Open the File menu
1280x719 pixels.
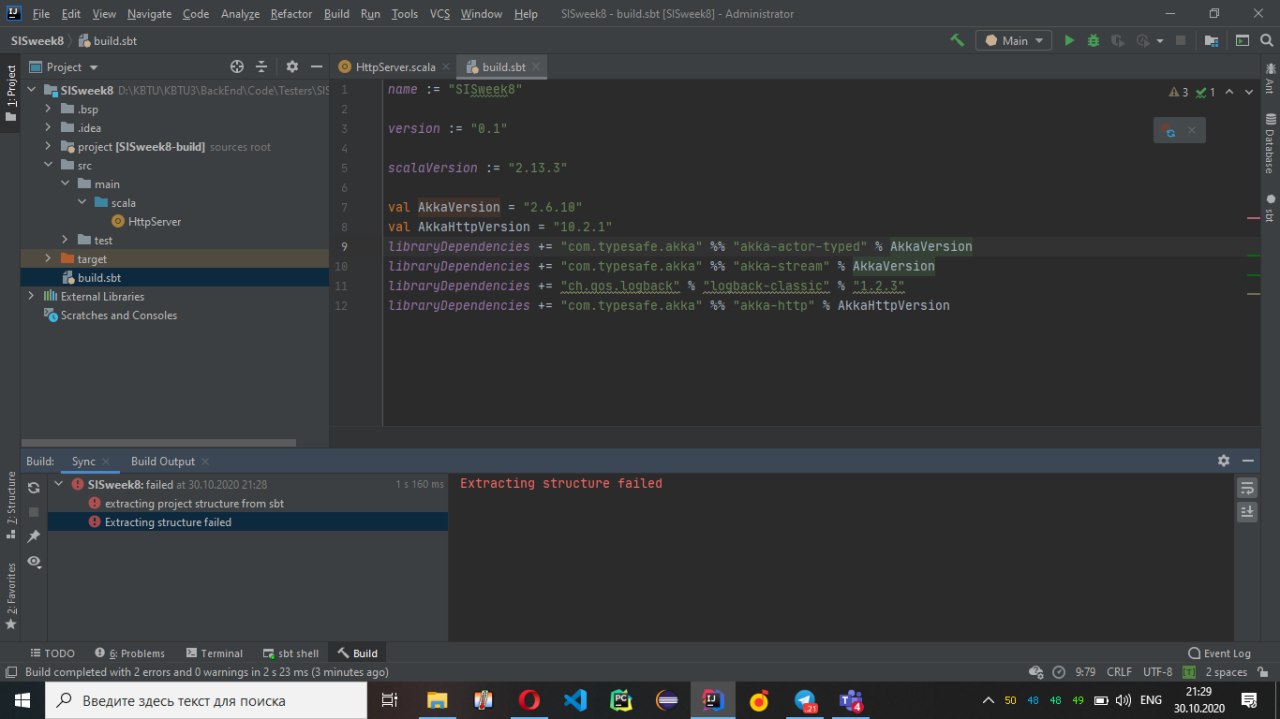[x=41, y=14]
